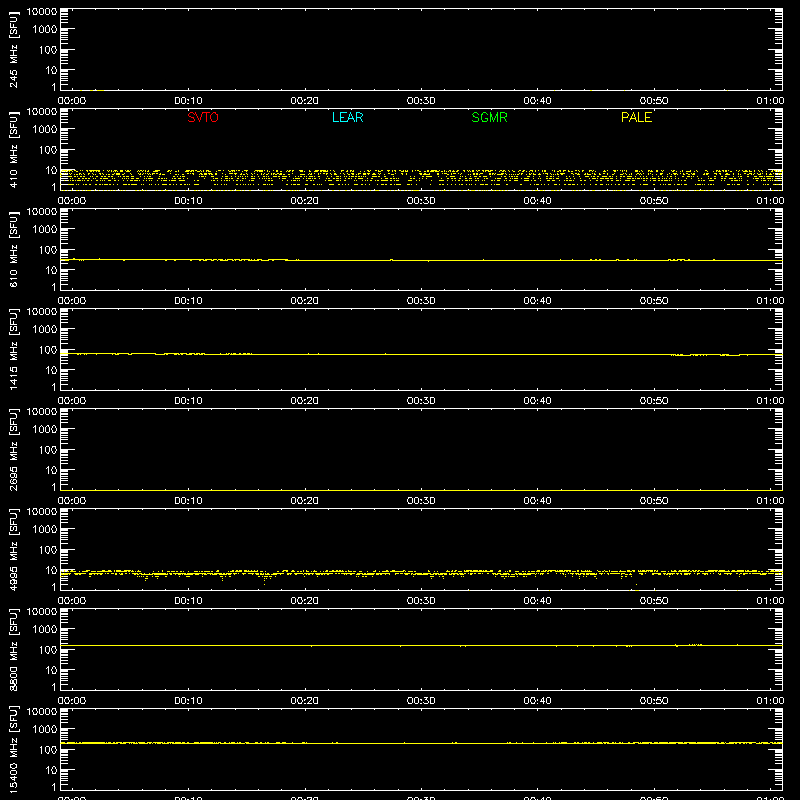Screen dimensions: 800x800
Task: Click the 10000 tick value in 245 MHz panel
Action: pos(42,12)
